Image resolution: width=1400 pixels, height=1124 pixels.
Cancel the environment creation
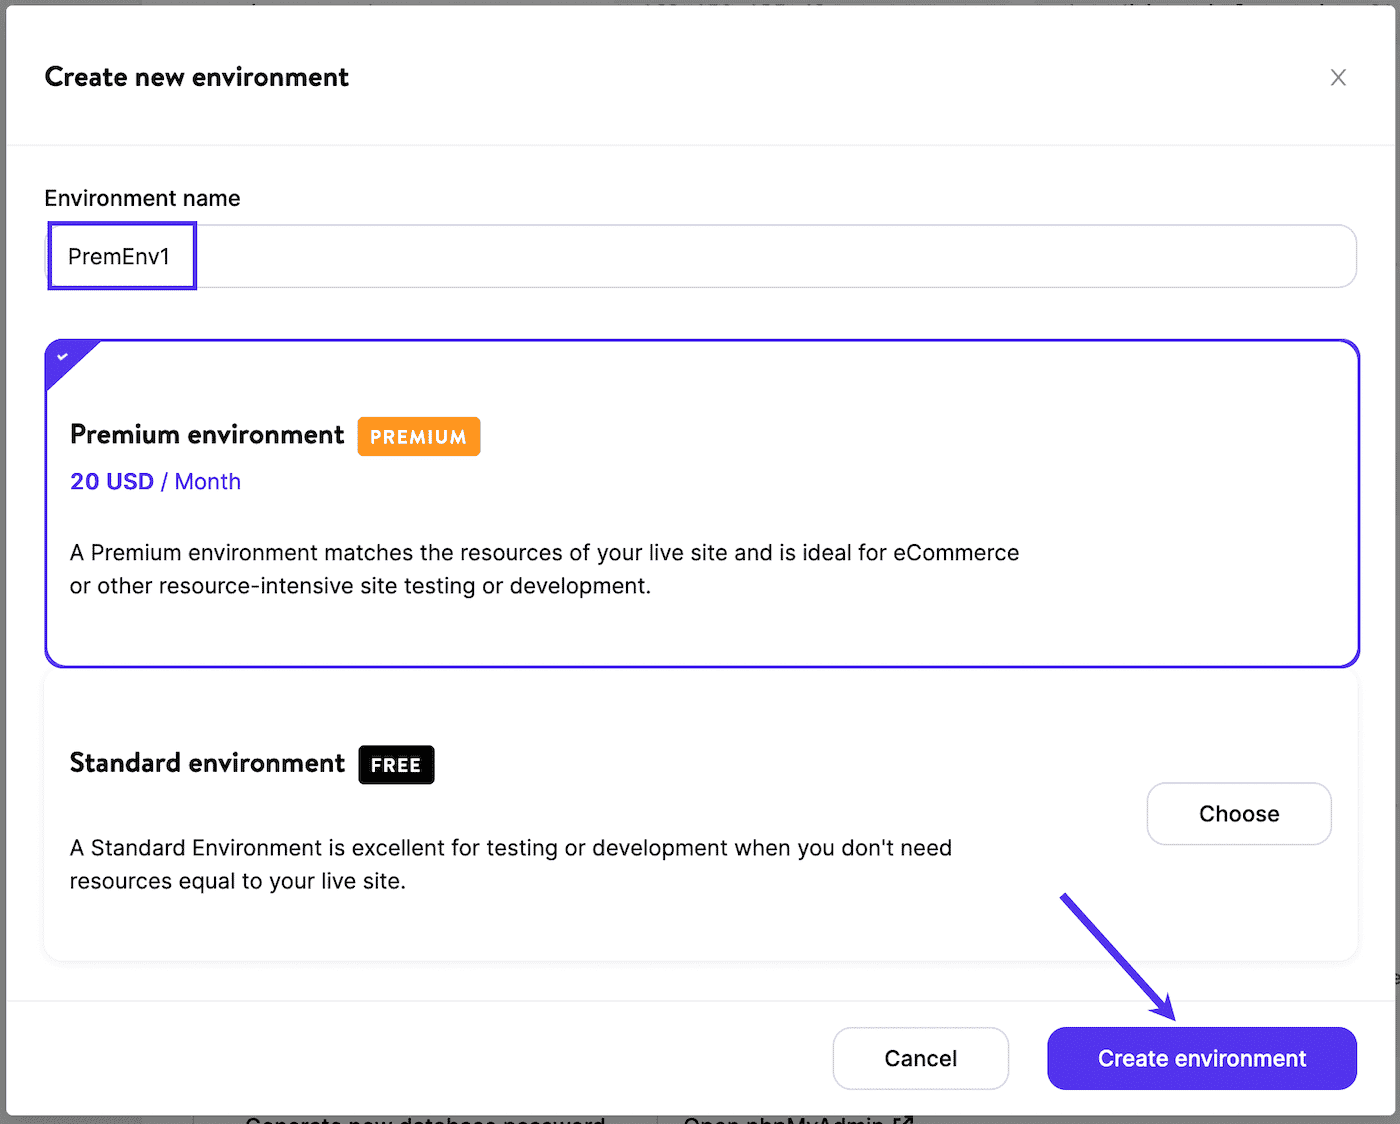pyautogui.click(x=920, y=1058)
